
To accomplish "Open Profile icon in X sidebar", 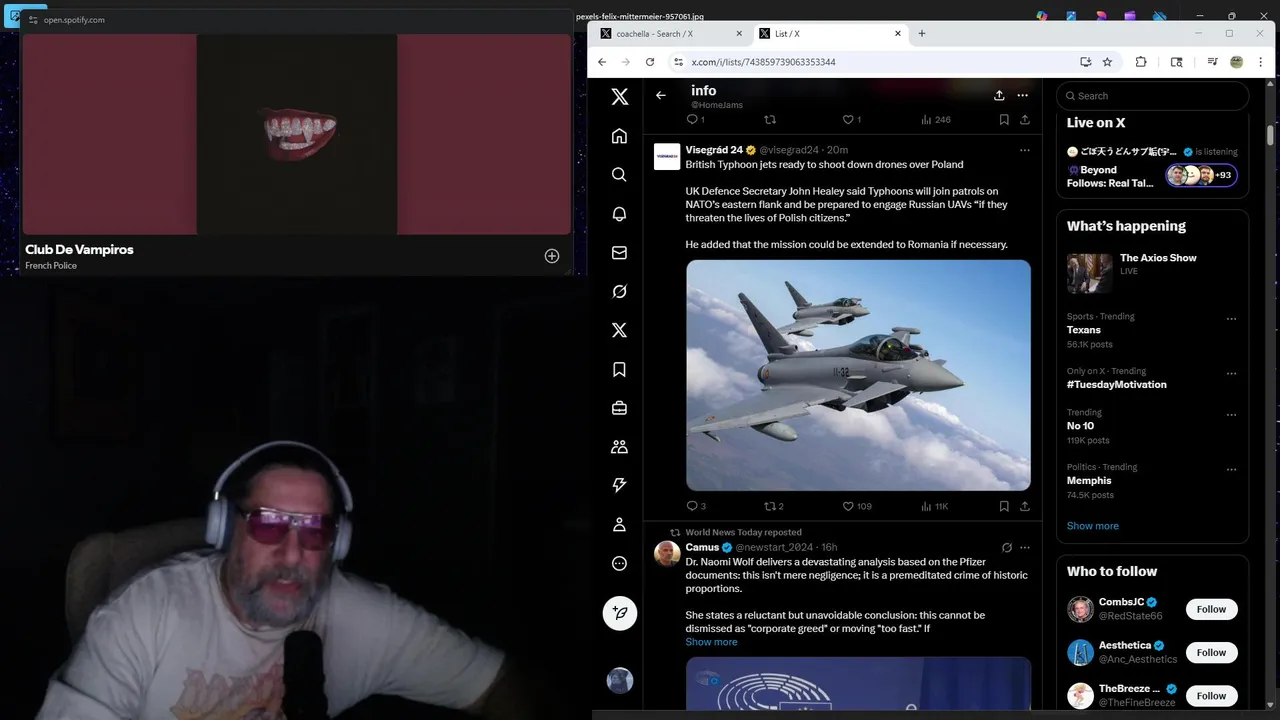I will point(619,524).
